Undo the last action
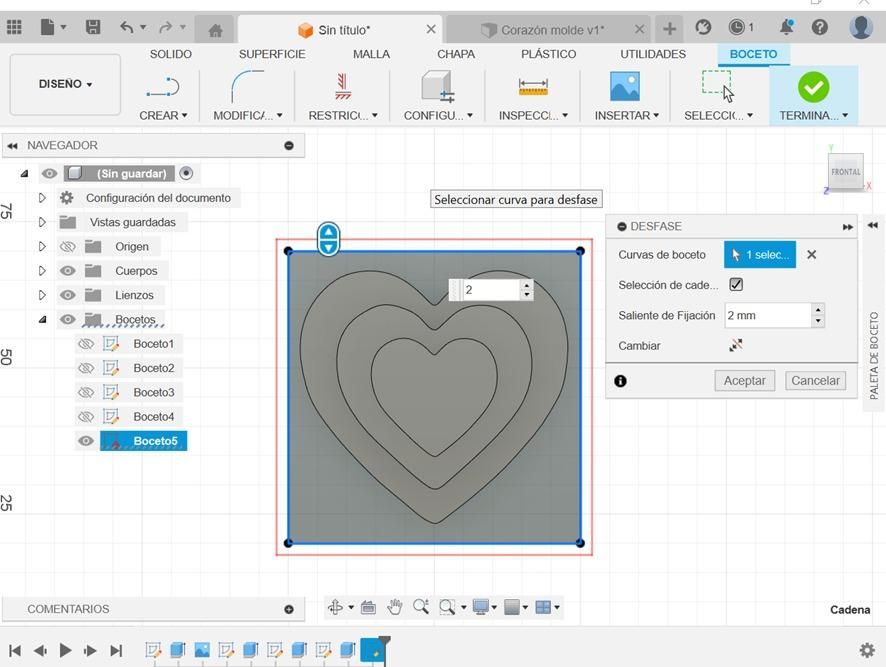Screen dimensions: 886x667 pyautogui.click(x=127, y=27)
